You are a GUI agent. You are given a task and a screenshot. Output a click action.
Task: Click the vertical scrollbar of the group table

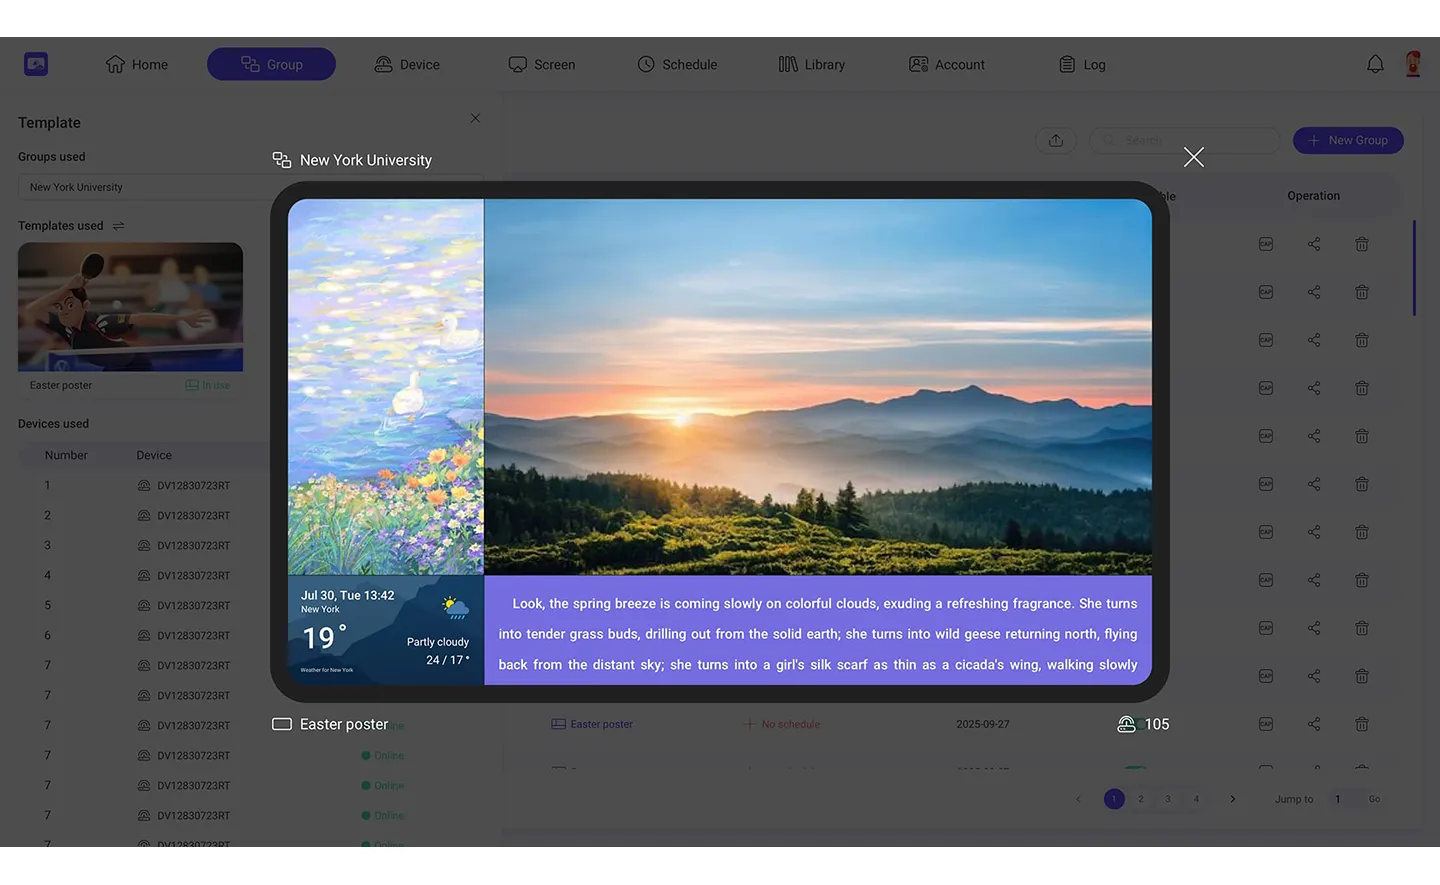[1414, 268]
